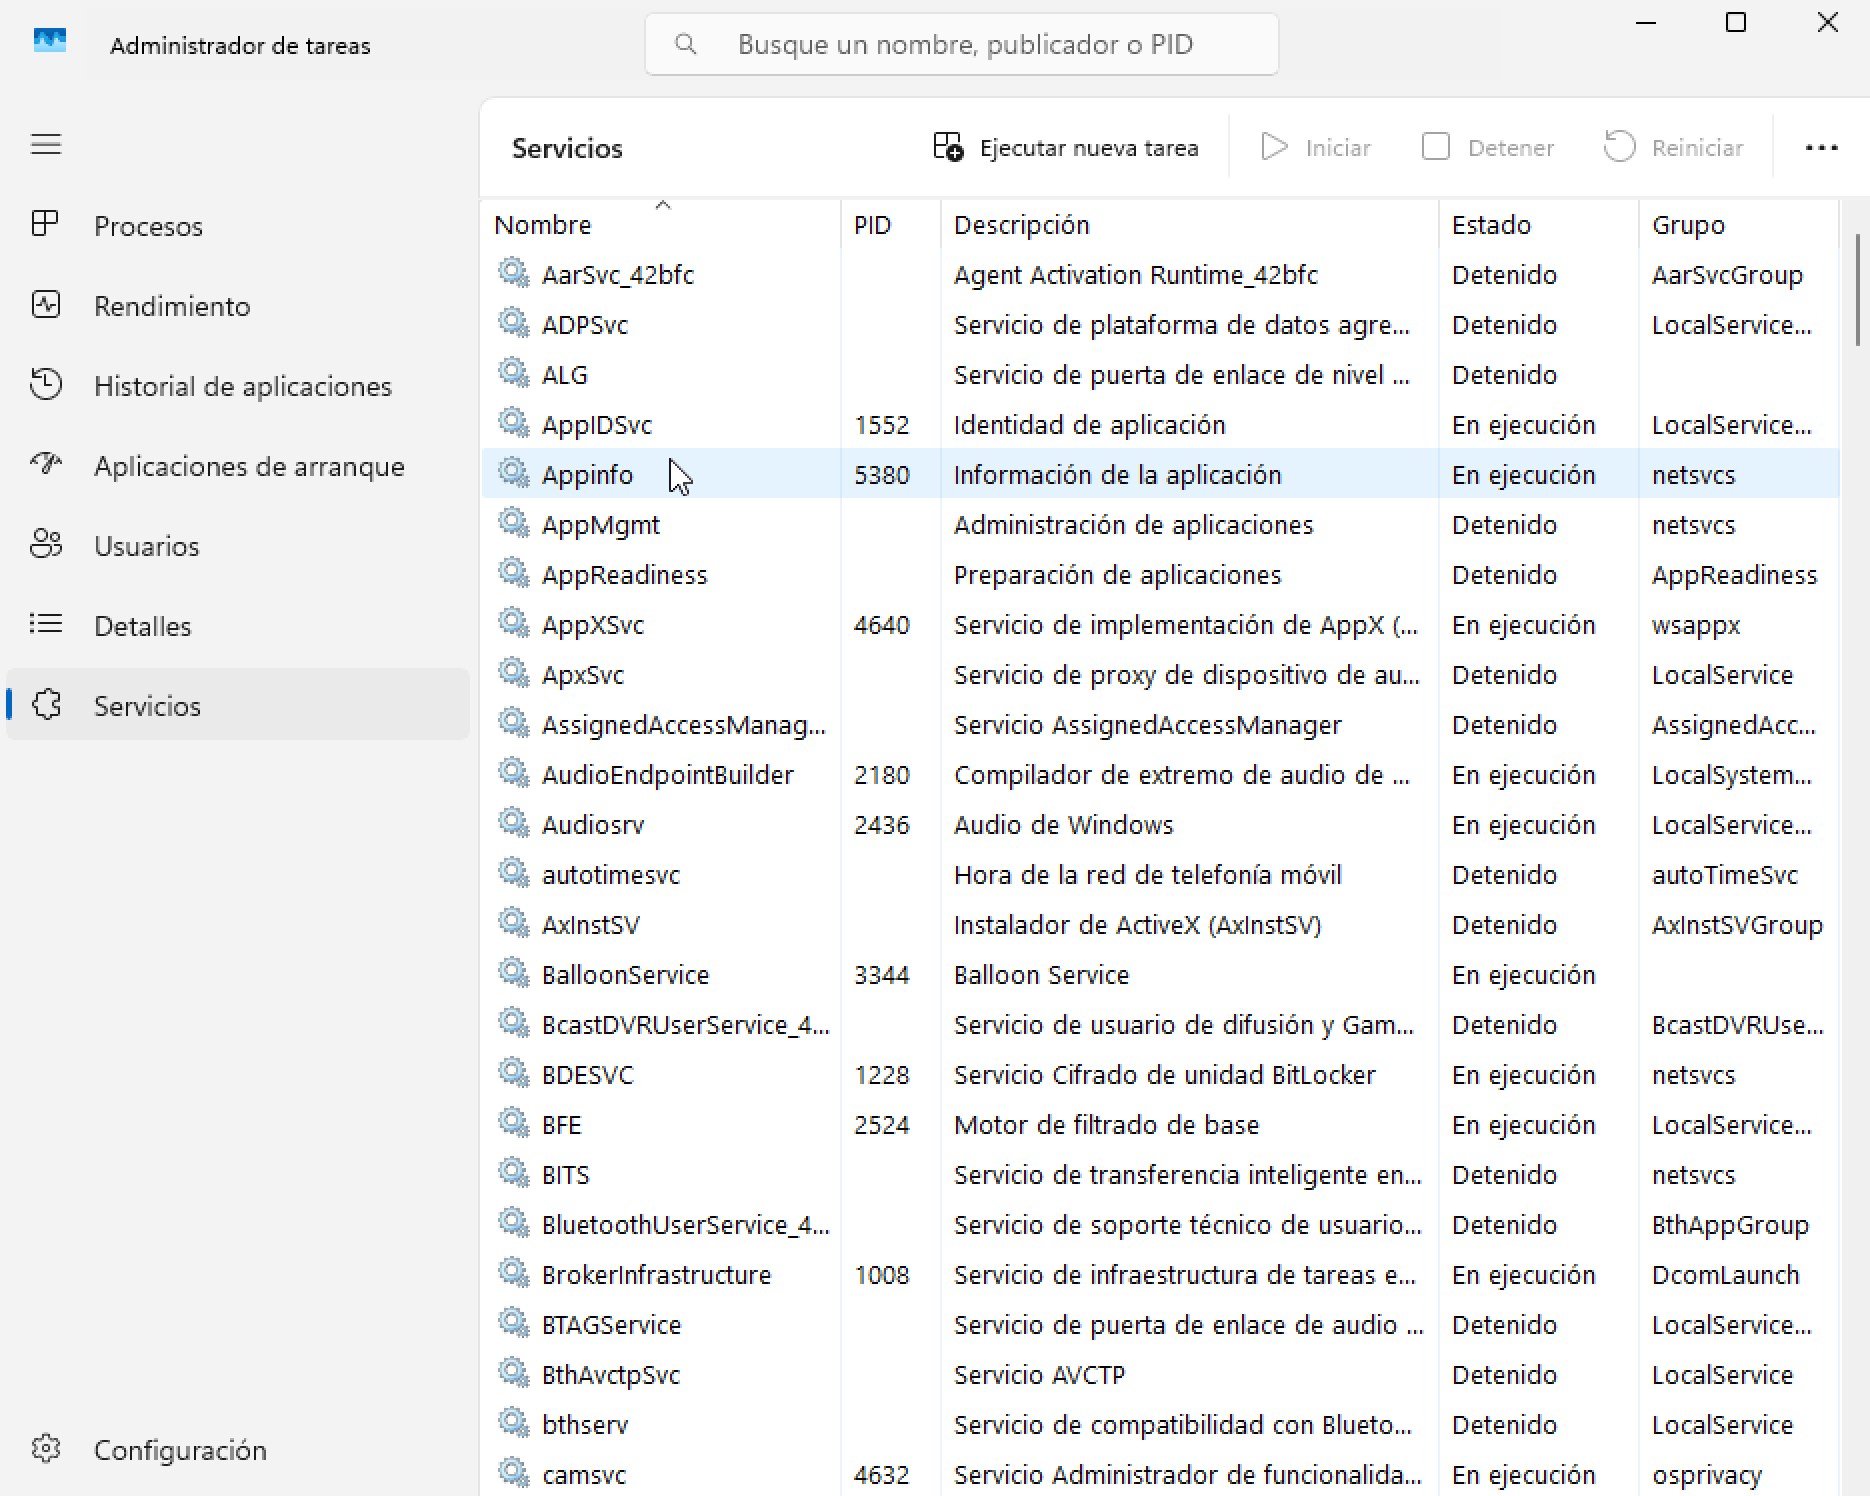Click the Ejecutar nueva tarea icon
Viewport: 1870px width, 1496px height.
(948, 147)
